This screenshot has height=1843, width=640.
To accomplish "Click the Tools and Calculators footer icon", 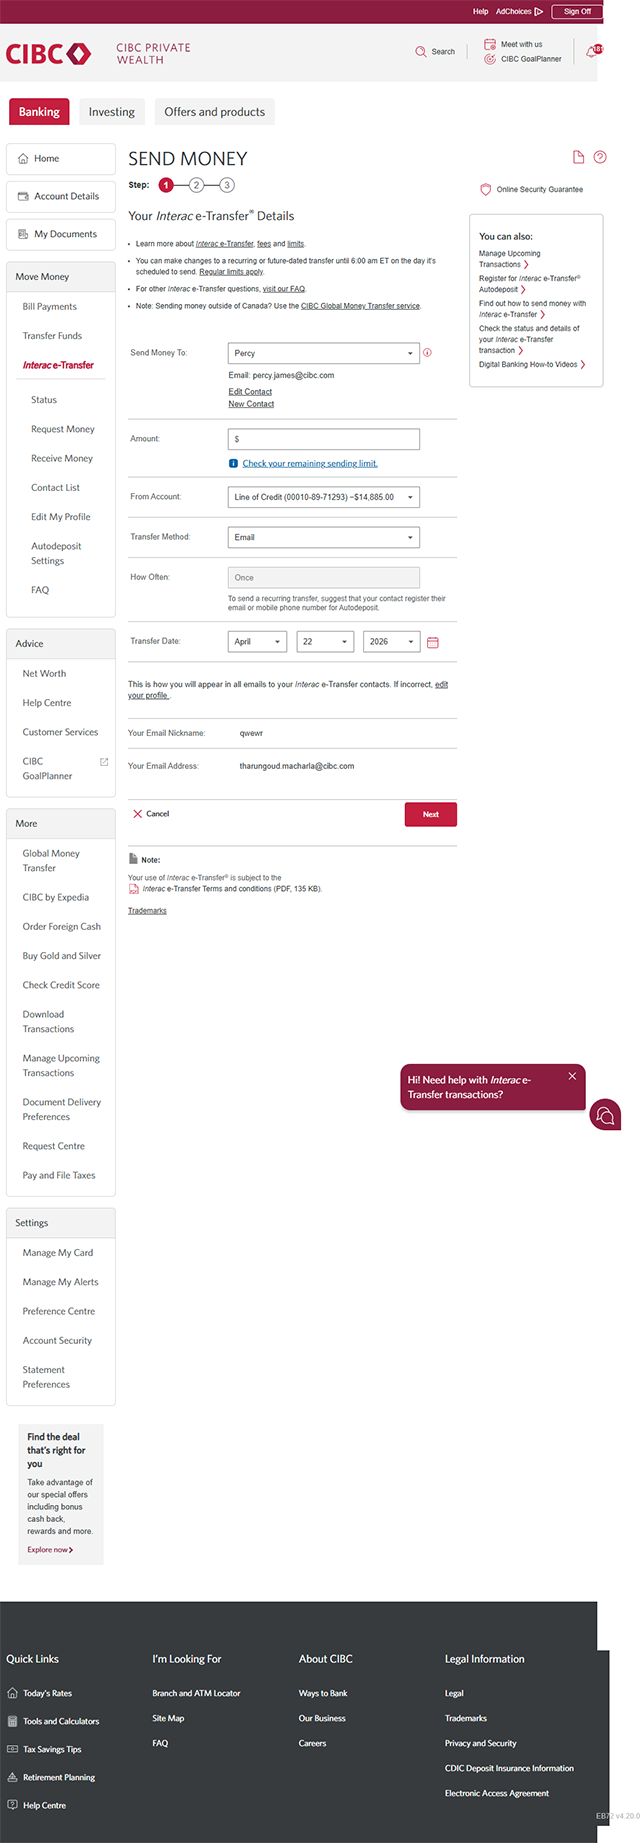I will [x=12, y=1721].
